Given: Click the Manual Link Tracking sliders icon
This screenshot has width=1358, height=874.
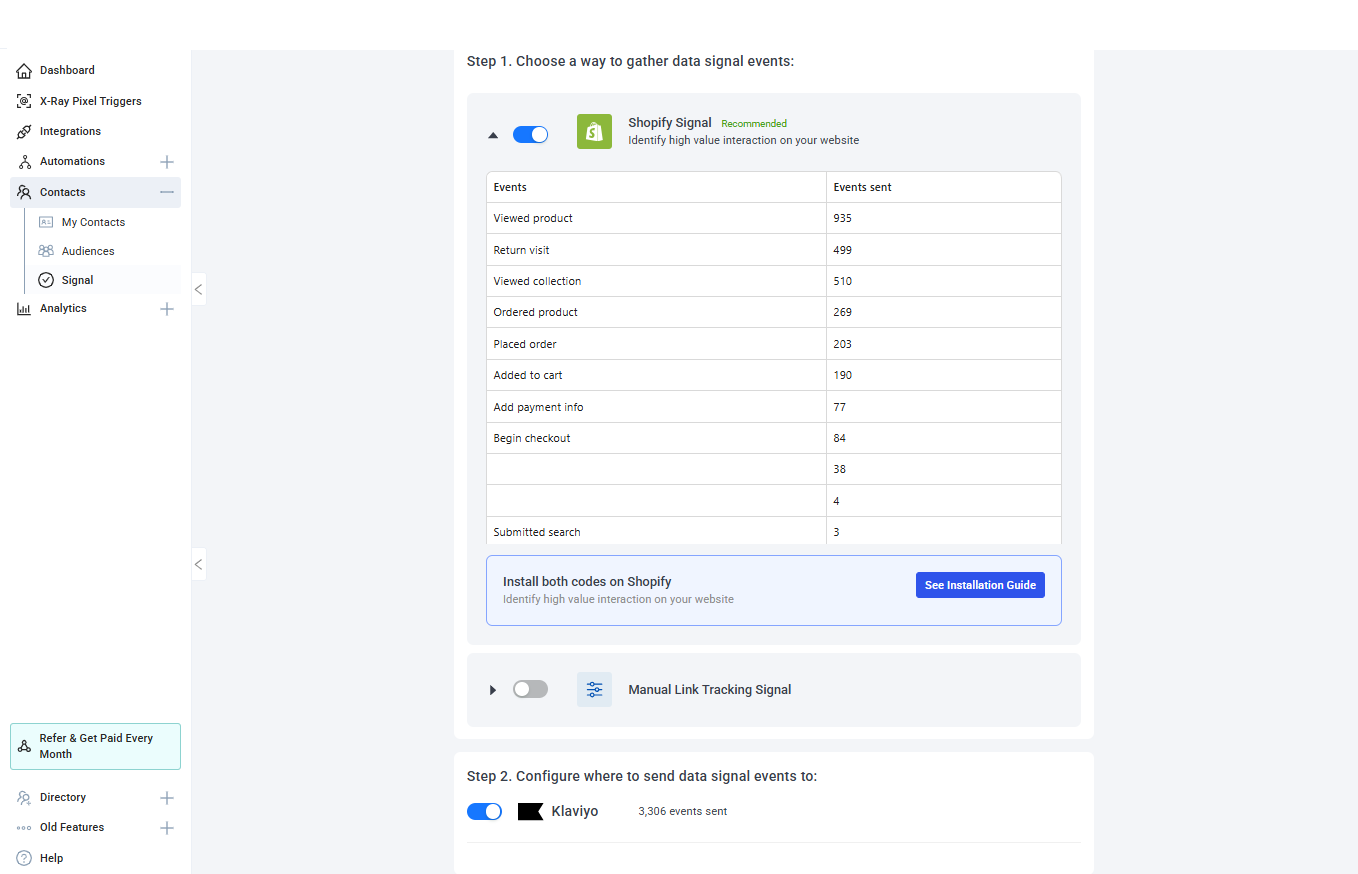Looking at the screenshot, I should (x=594, y=689).
